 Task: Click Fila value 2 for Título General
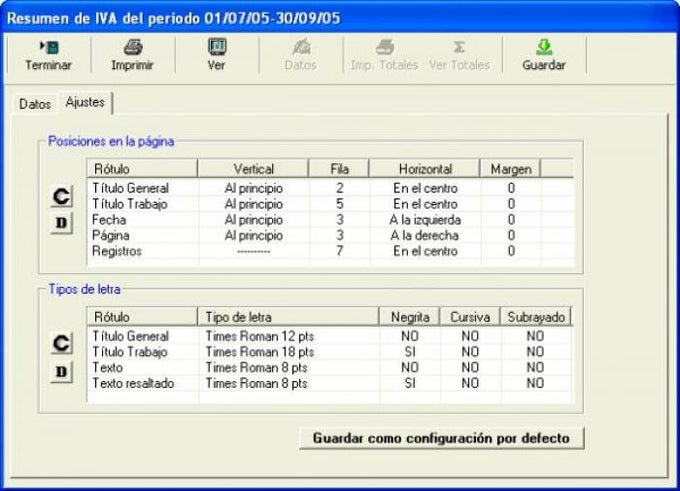click(340, 188)
